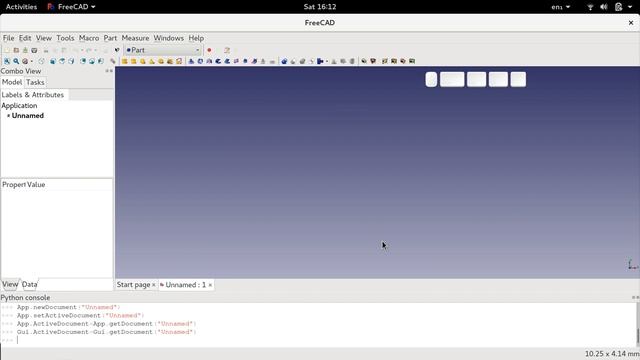The image size is (640, 360).
Task: Open the Macros dialog icon
Action: pos(227,50)
